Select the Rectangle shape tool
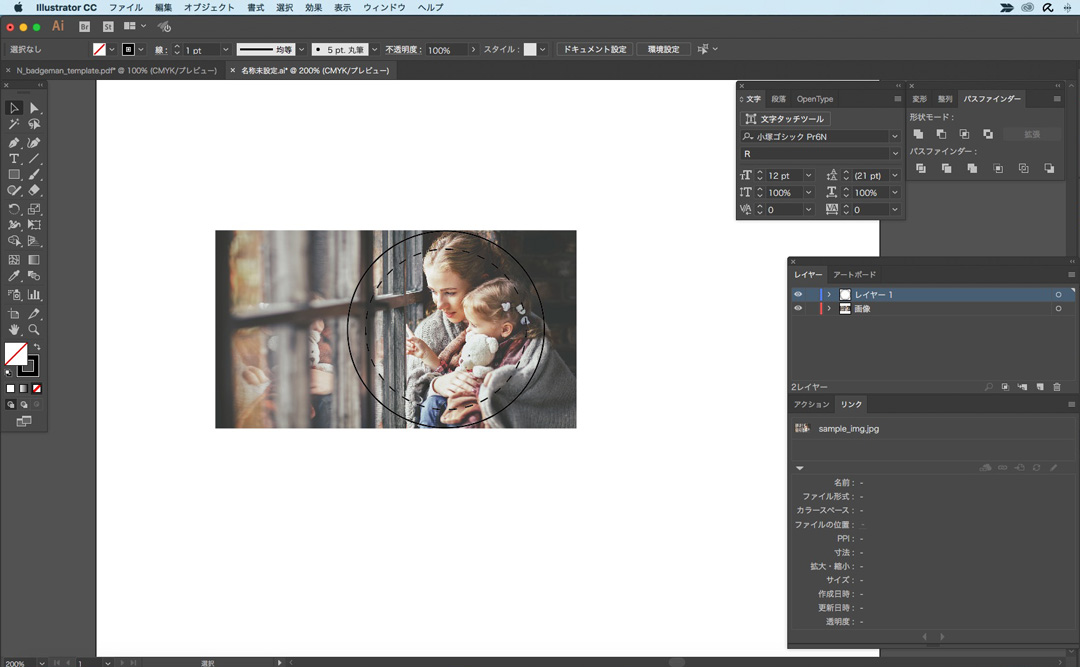This screenshot has width=1080, height=667. click(x=14, y=175)
